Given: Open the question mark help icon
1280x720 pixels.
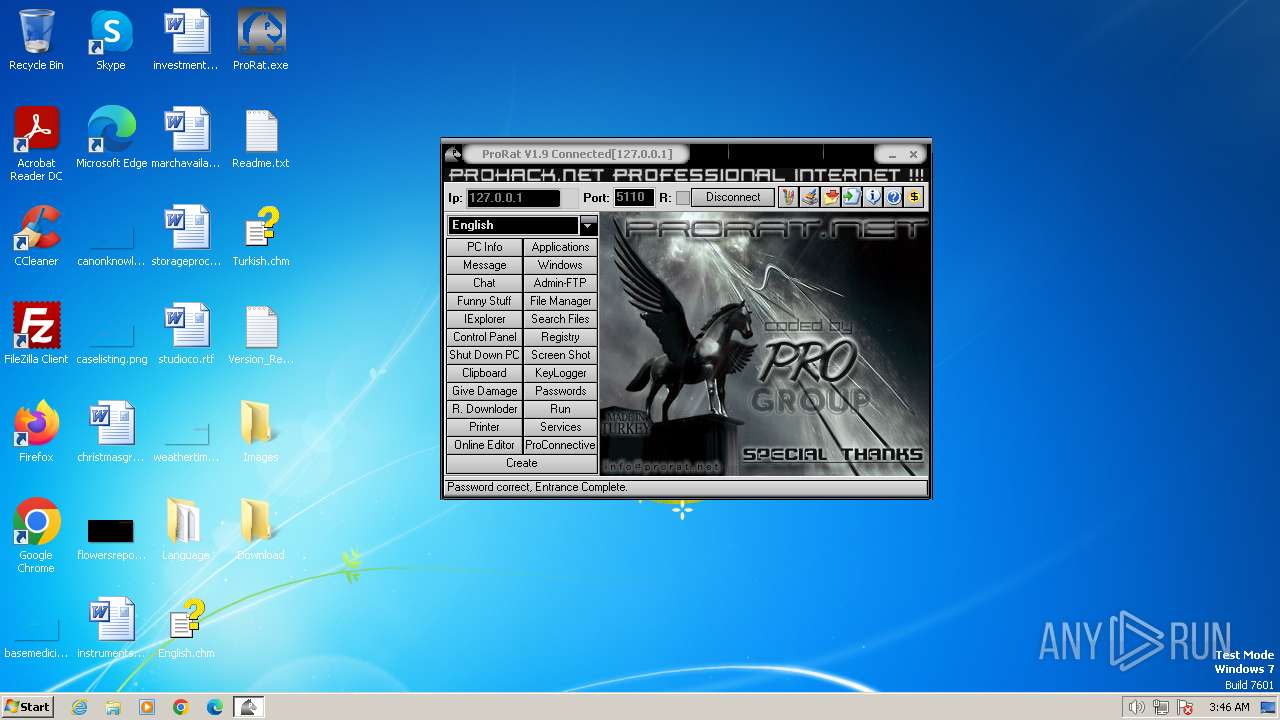Looking at the screenshot, I should point(893,197).
